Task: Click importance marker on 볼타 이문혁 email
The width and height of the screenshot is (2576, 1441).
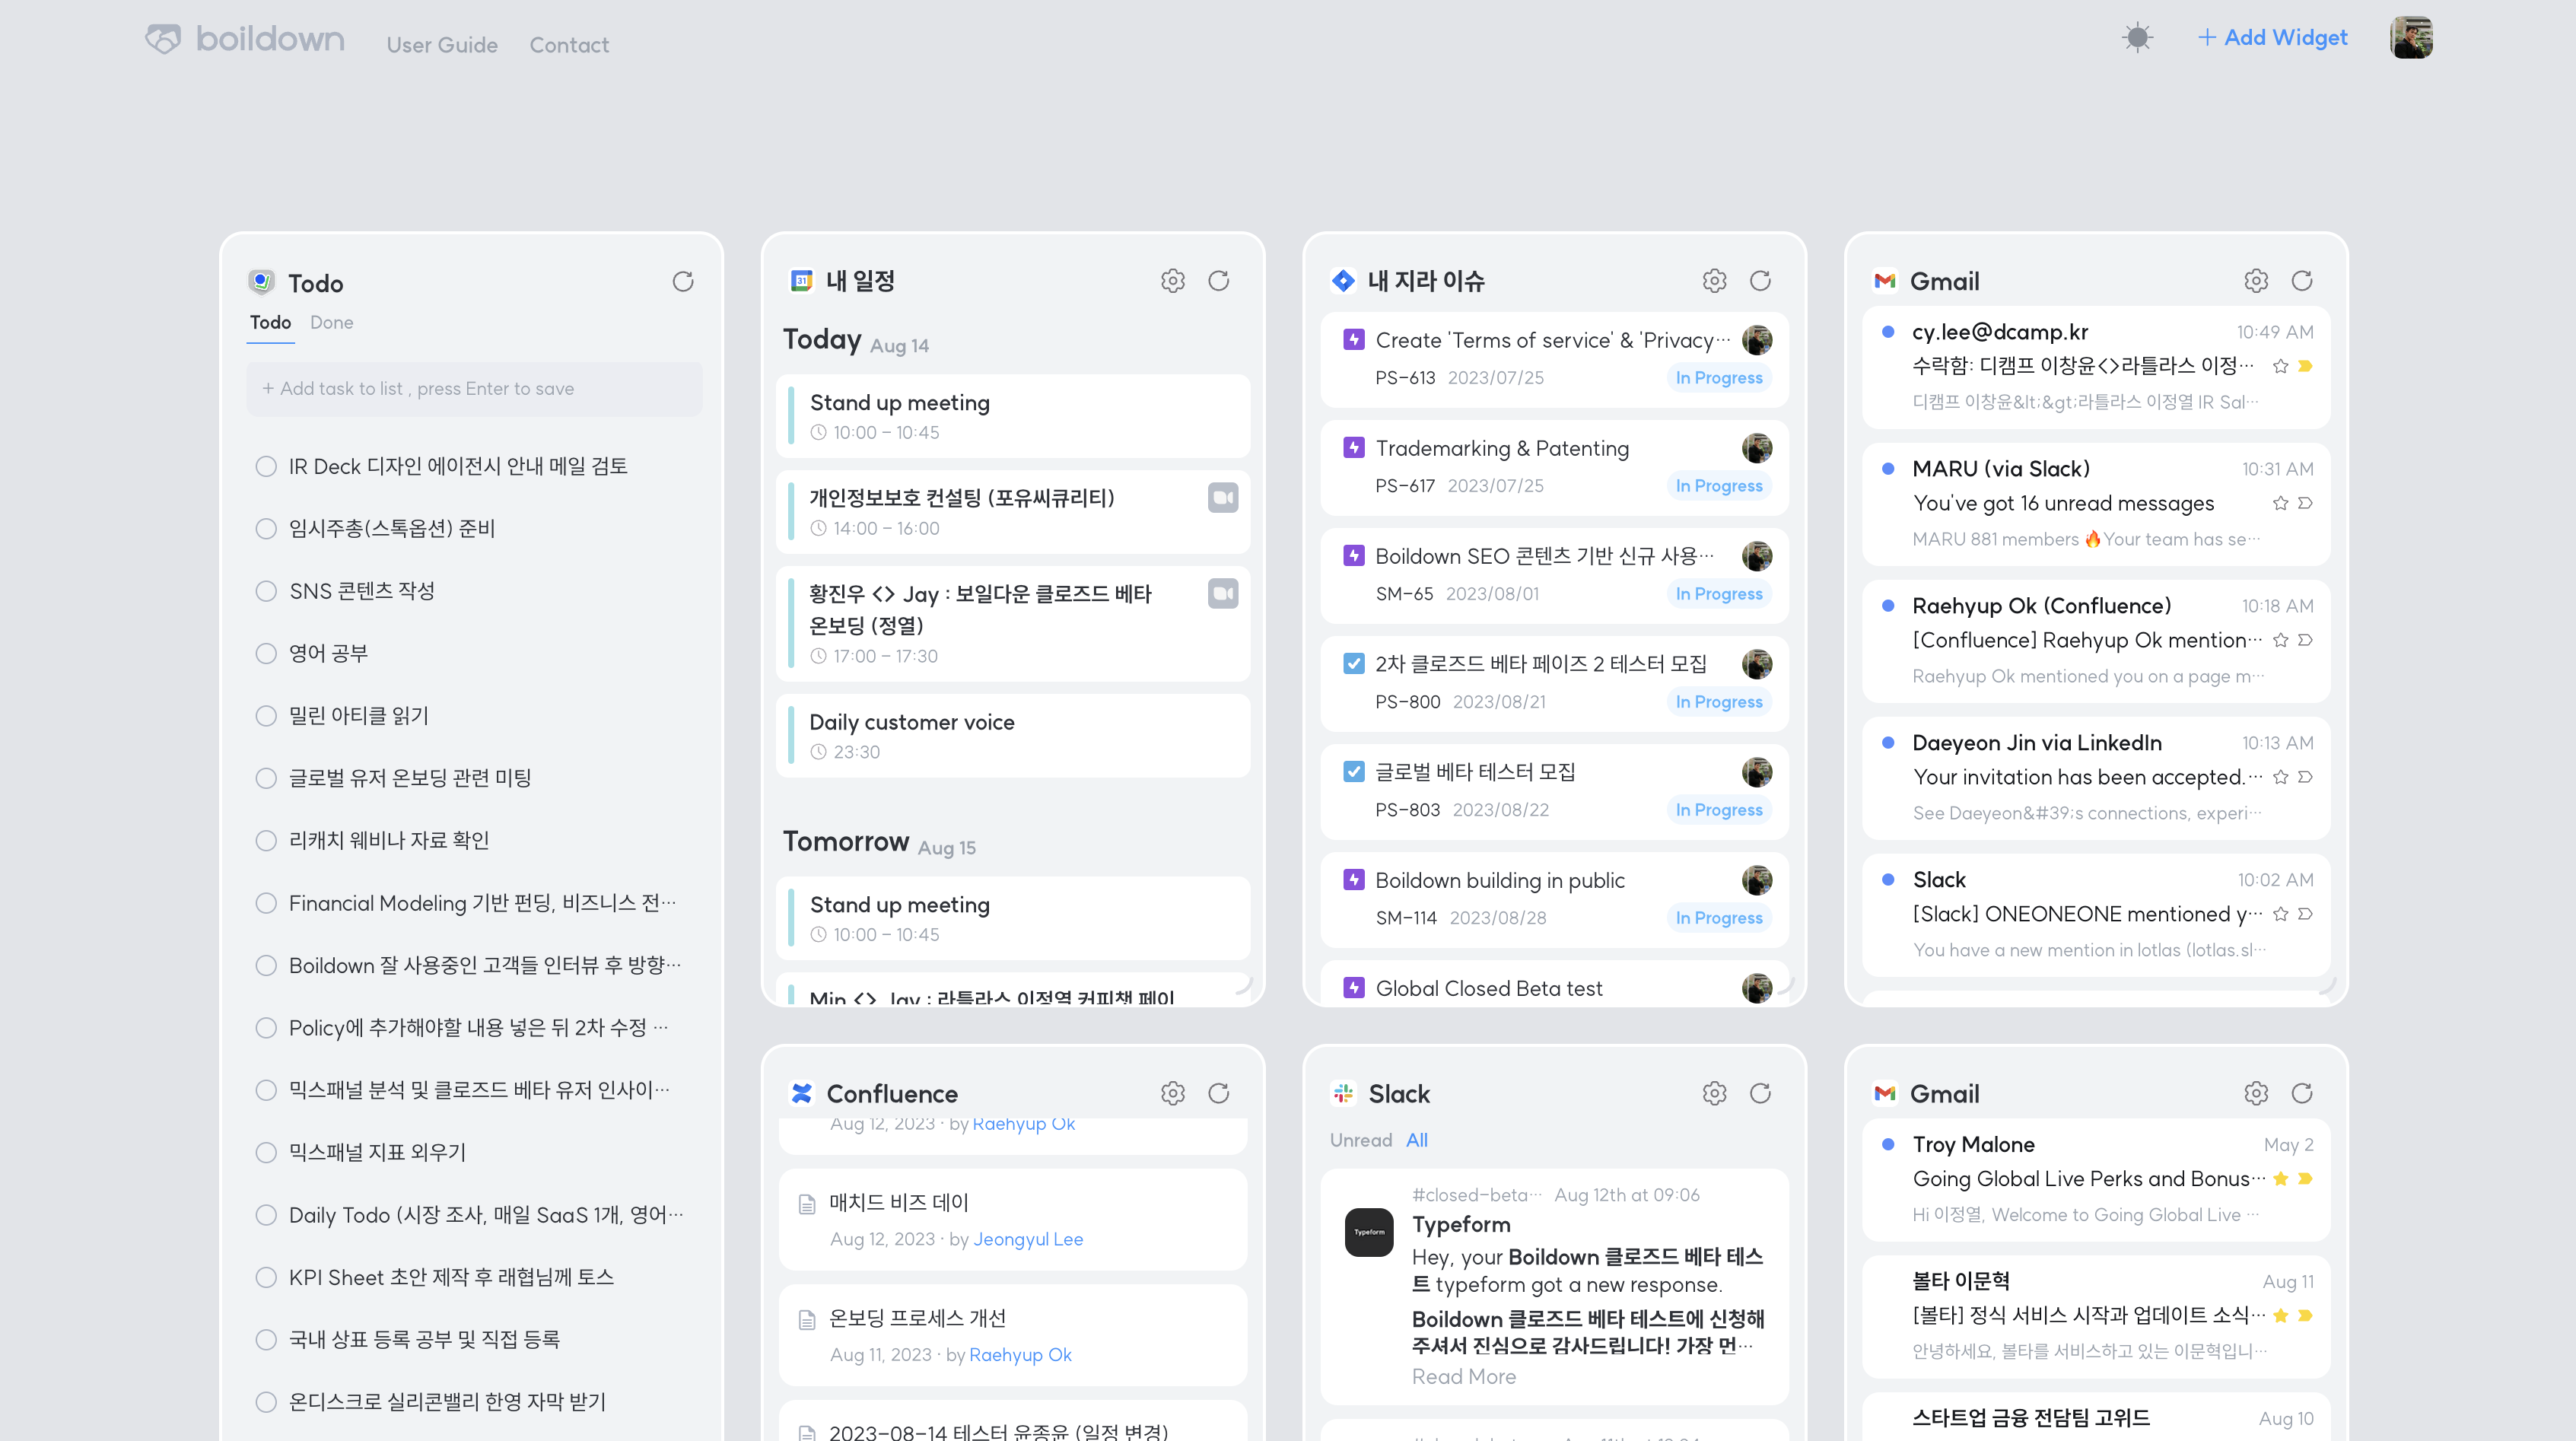Action: (x=2305, y=1316)
